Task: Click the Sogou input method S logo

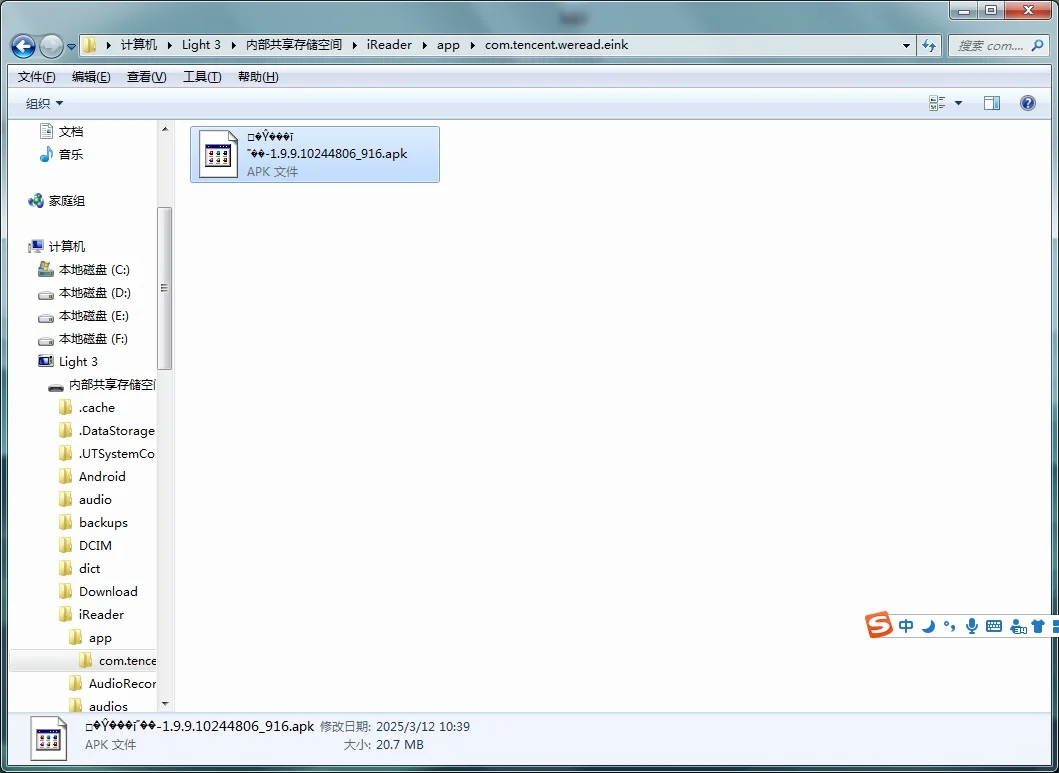Action: click(x=879, y=626)
